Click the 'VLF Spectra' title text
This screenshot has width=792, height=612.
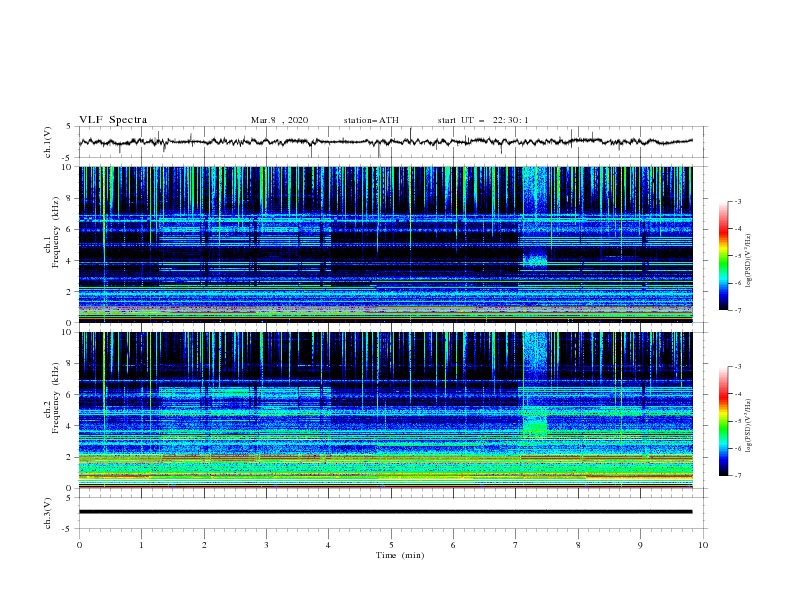coord(113,120)
